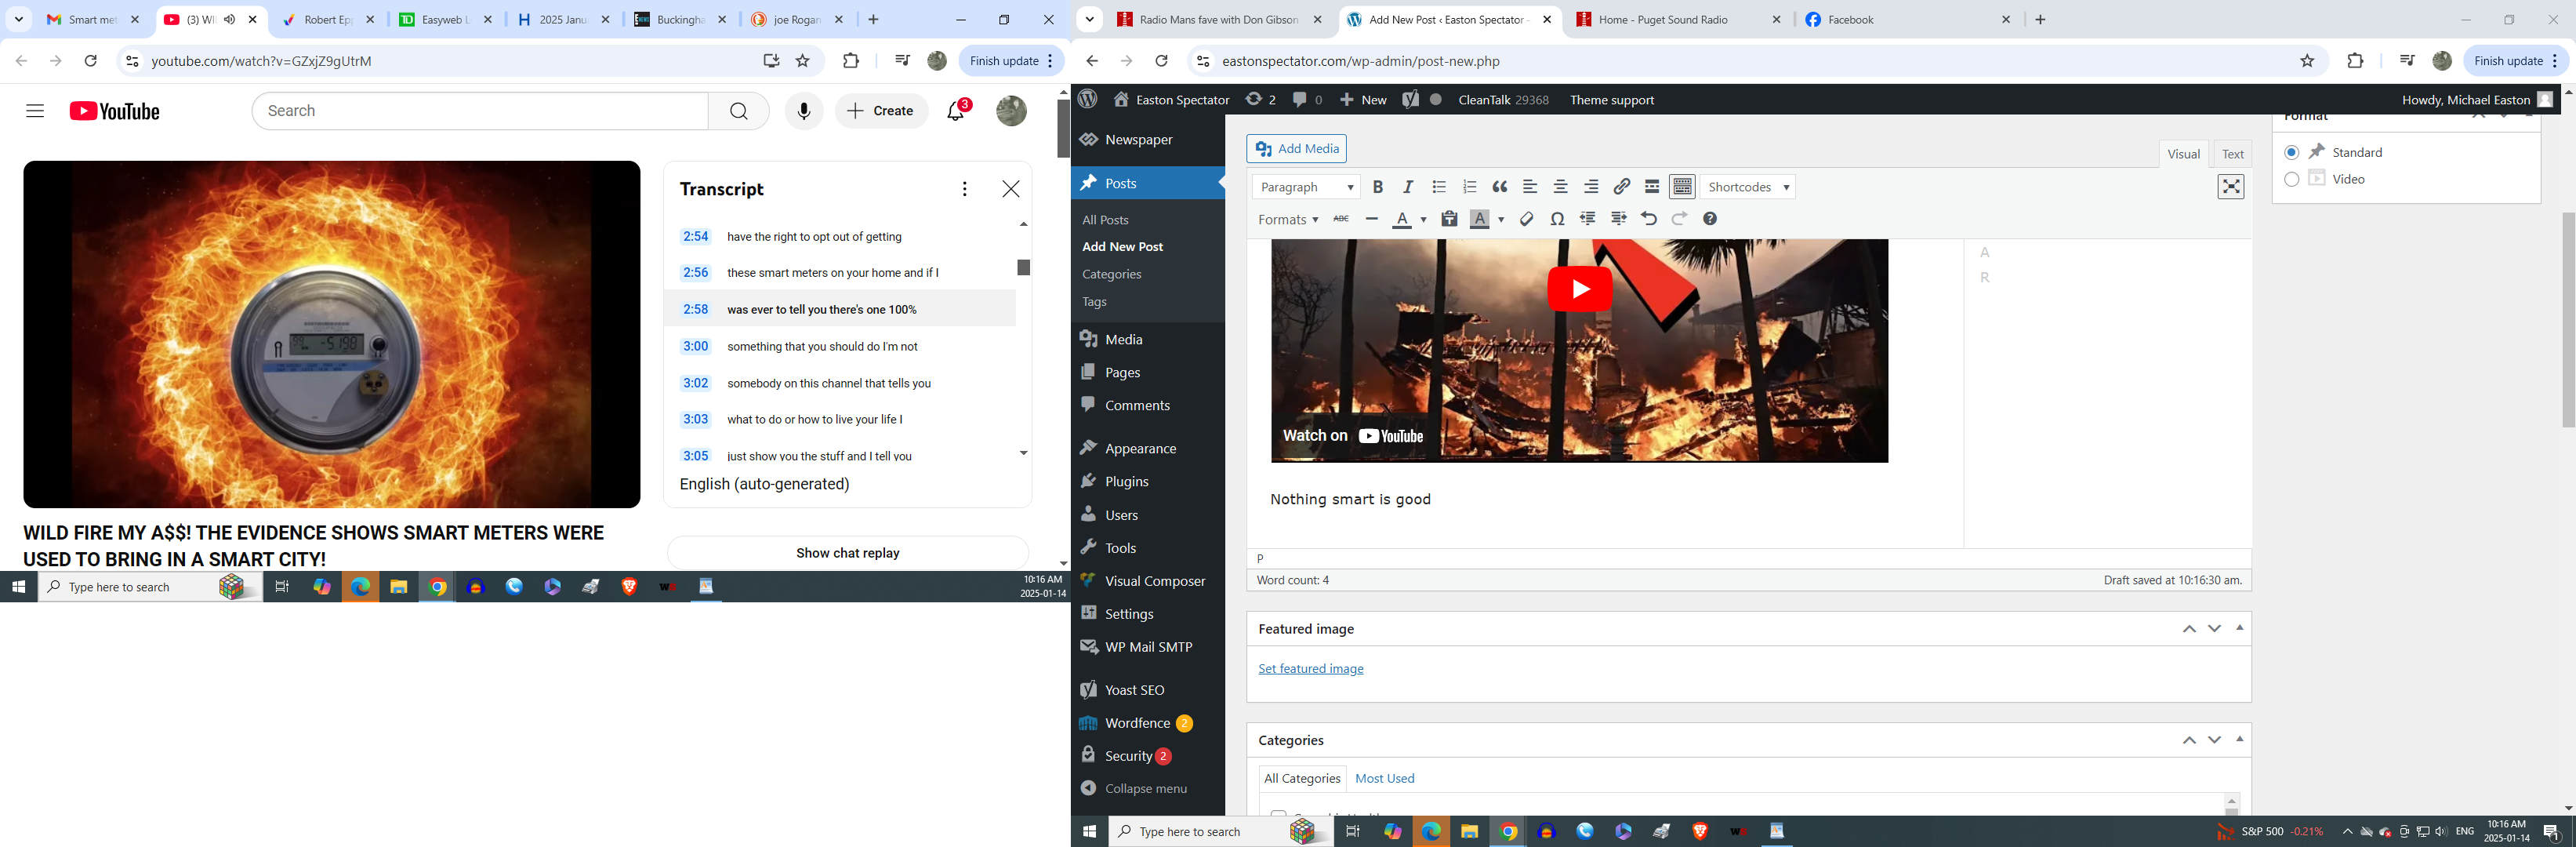Click the Set featured image link
Screen dimensions: 2576x847
(1310, 669)
